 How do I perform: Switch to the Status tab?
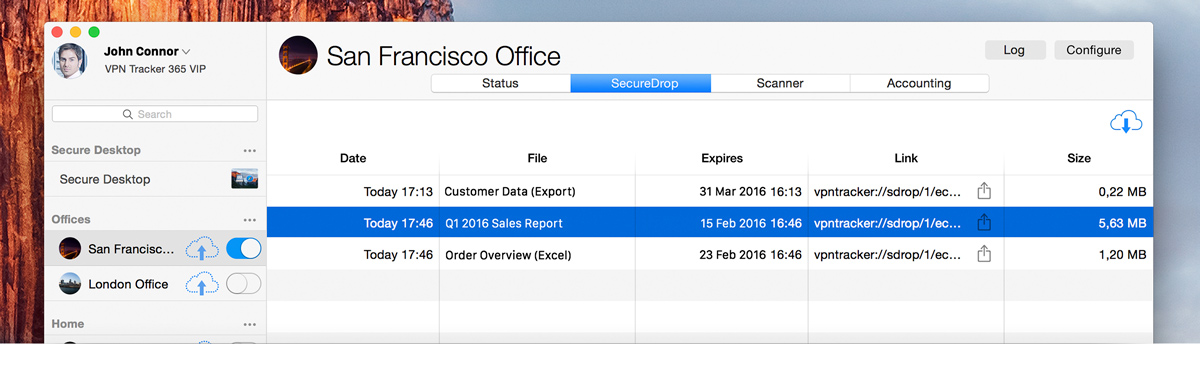coord(500,83)
